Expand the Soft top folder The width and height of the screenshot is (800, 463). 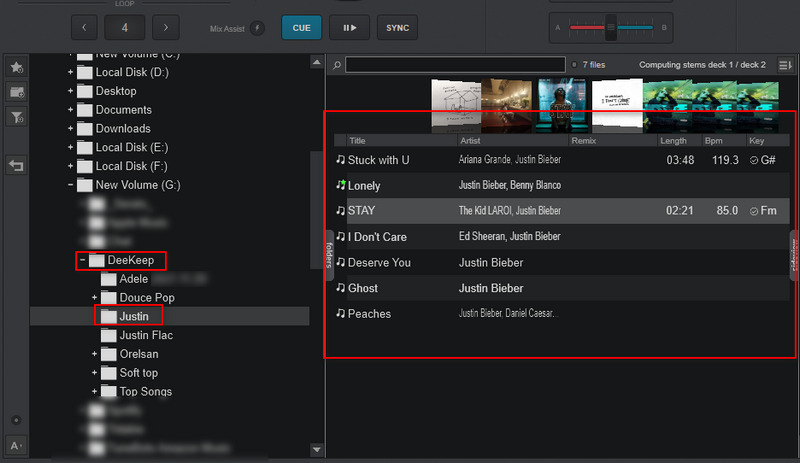(x=94, y=373)
